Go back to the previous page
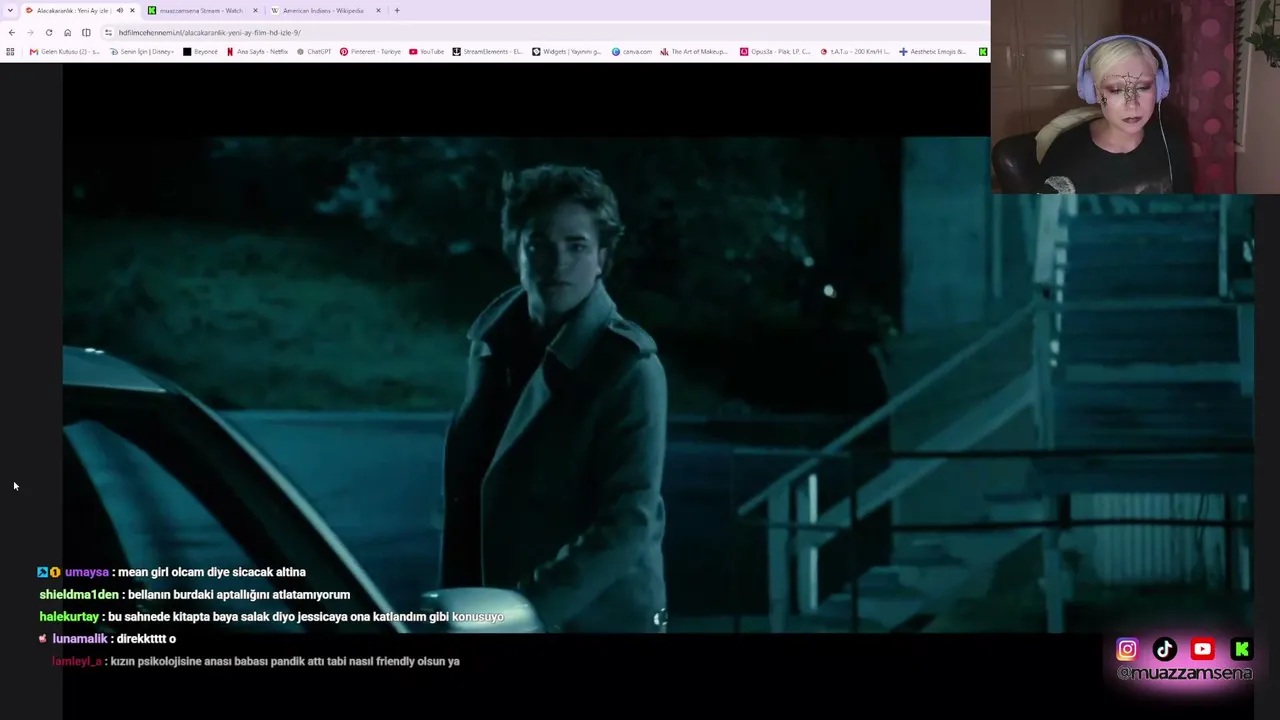 point(11,32)
